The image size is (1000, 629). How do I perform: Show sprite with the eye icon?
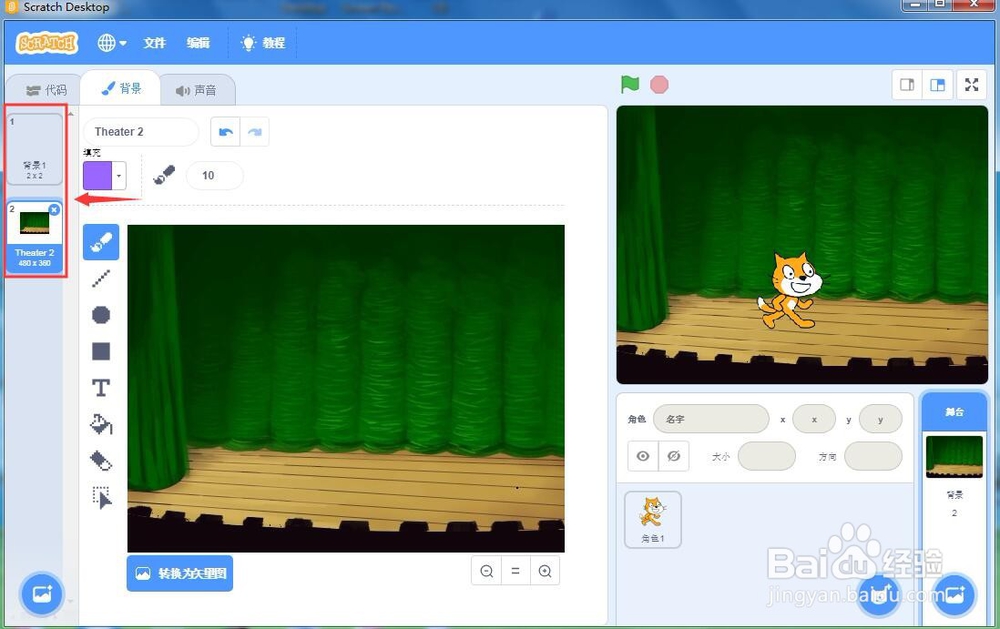pyautogui.click(x=643, y=456)
